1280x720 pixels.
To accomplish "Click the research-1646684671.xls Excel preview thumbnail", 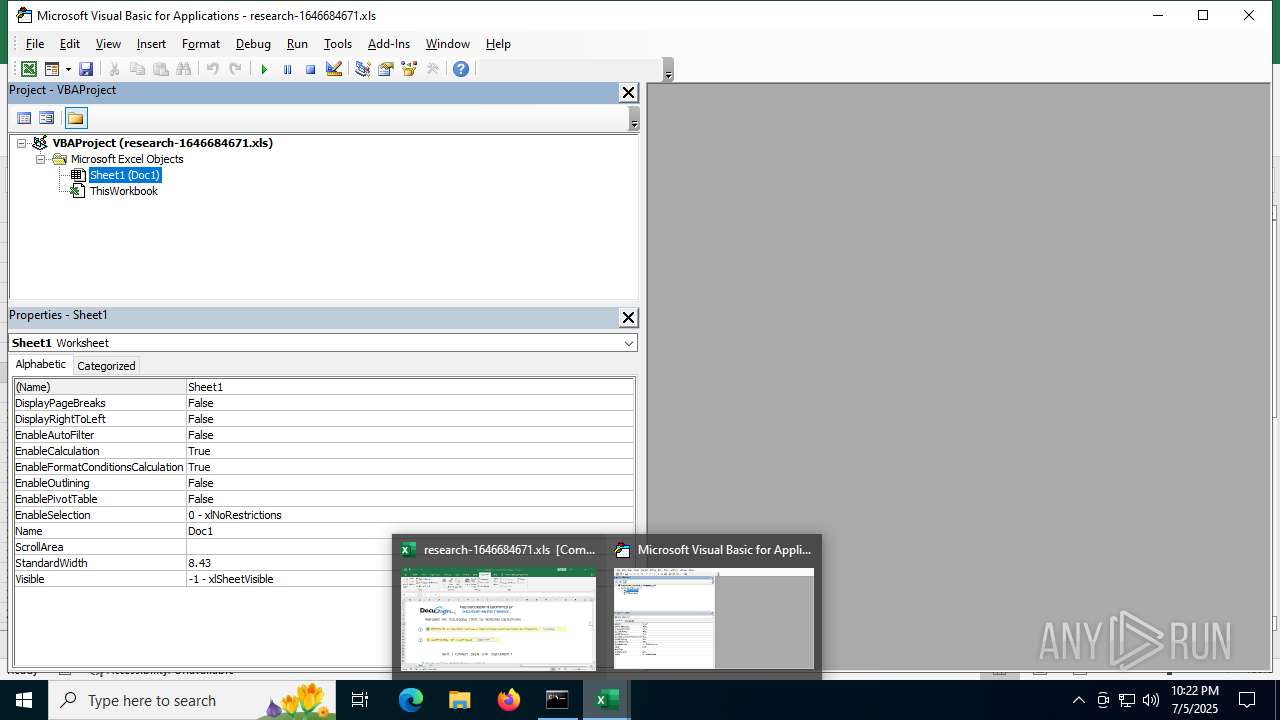I will click(498, 619).
